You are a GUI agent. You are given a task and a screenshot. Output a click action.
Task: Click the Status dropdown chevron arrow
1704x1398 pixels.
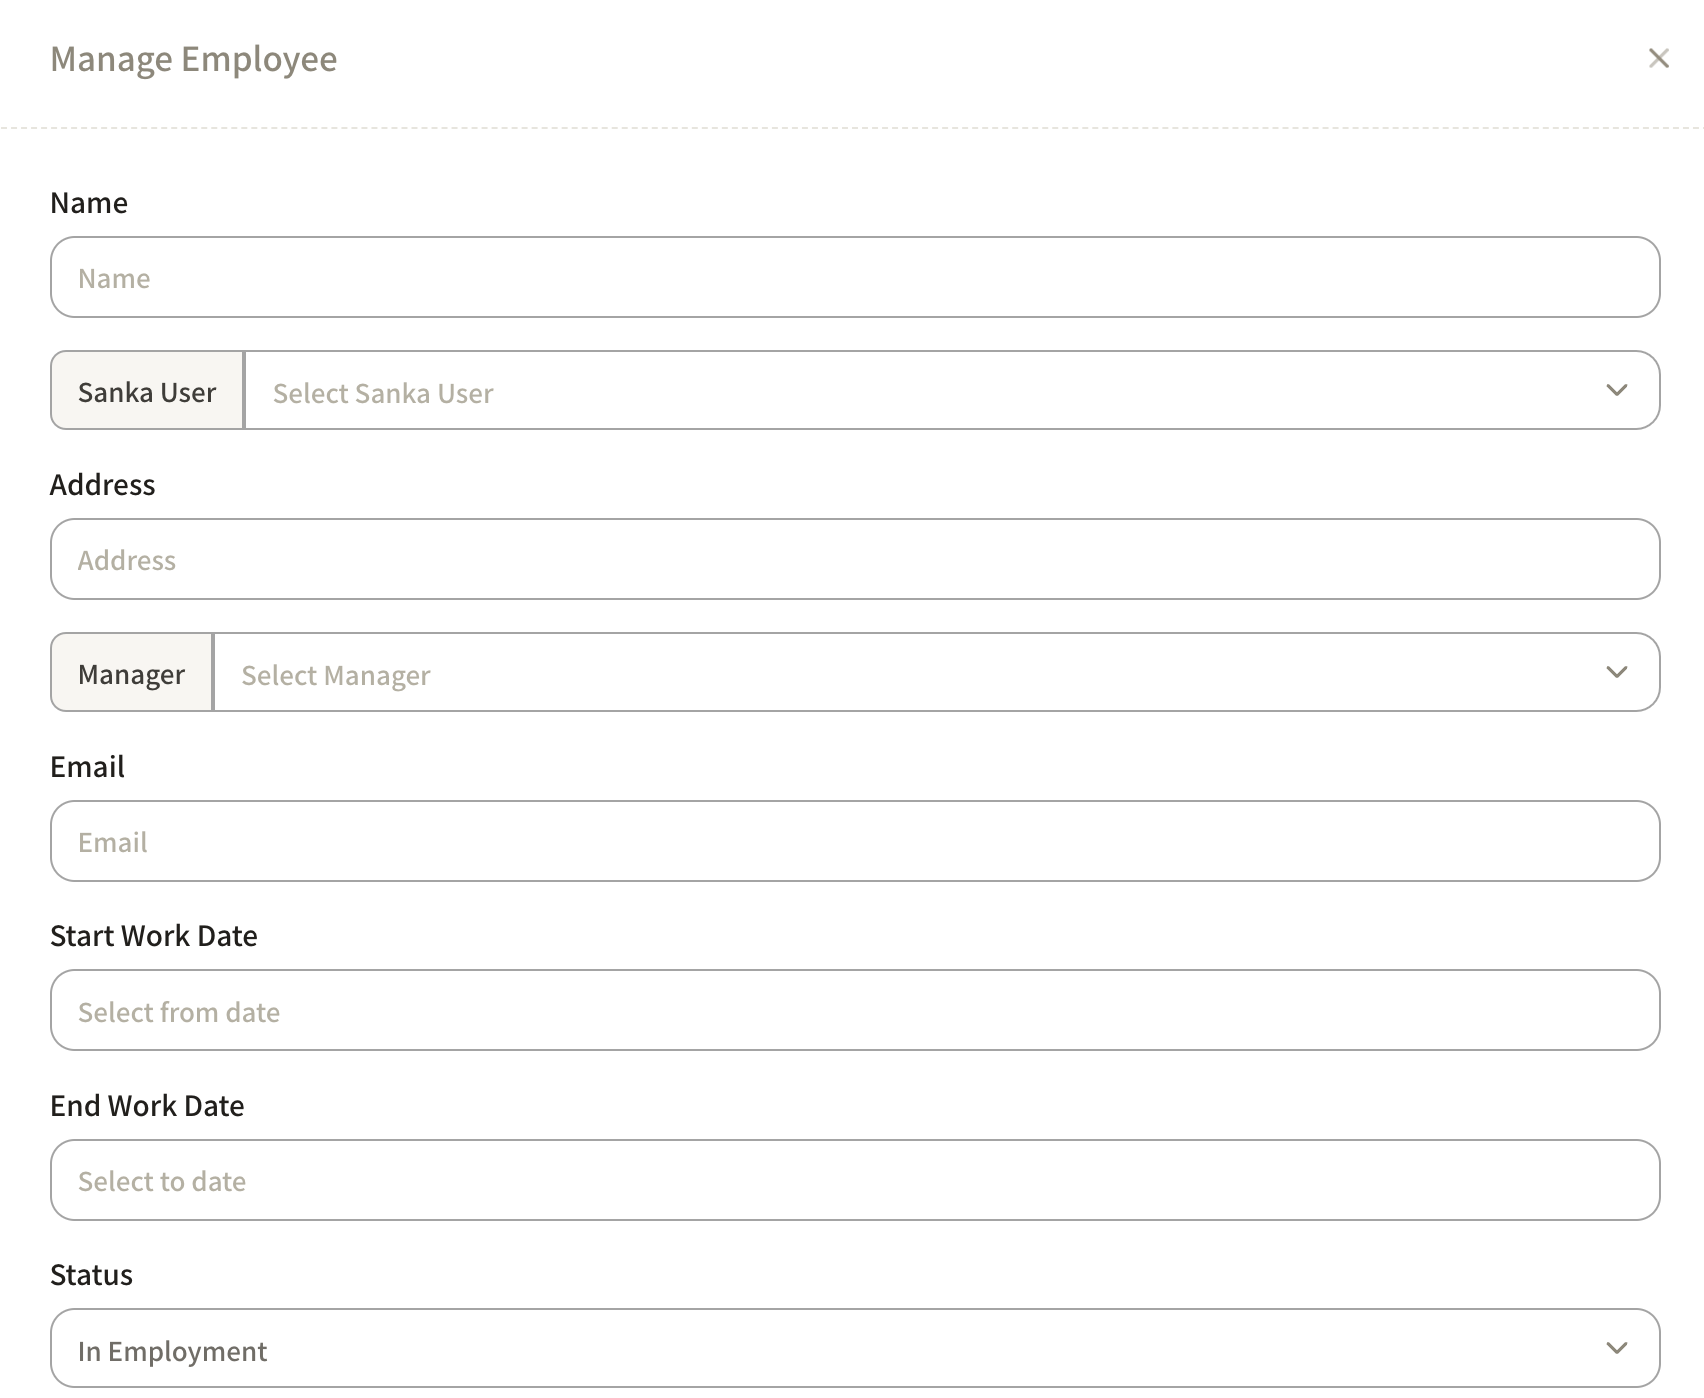pos(1616,1349)
